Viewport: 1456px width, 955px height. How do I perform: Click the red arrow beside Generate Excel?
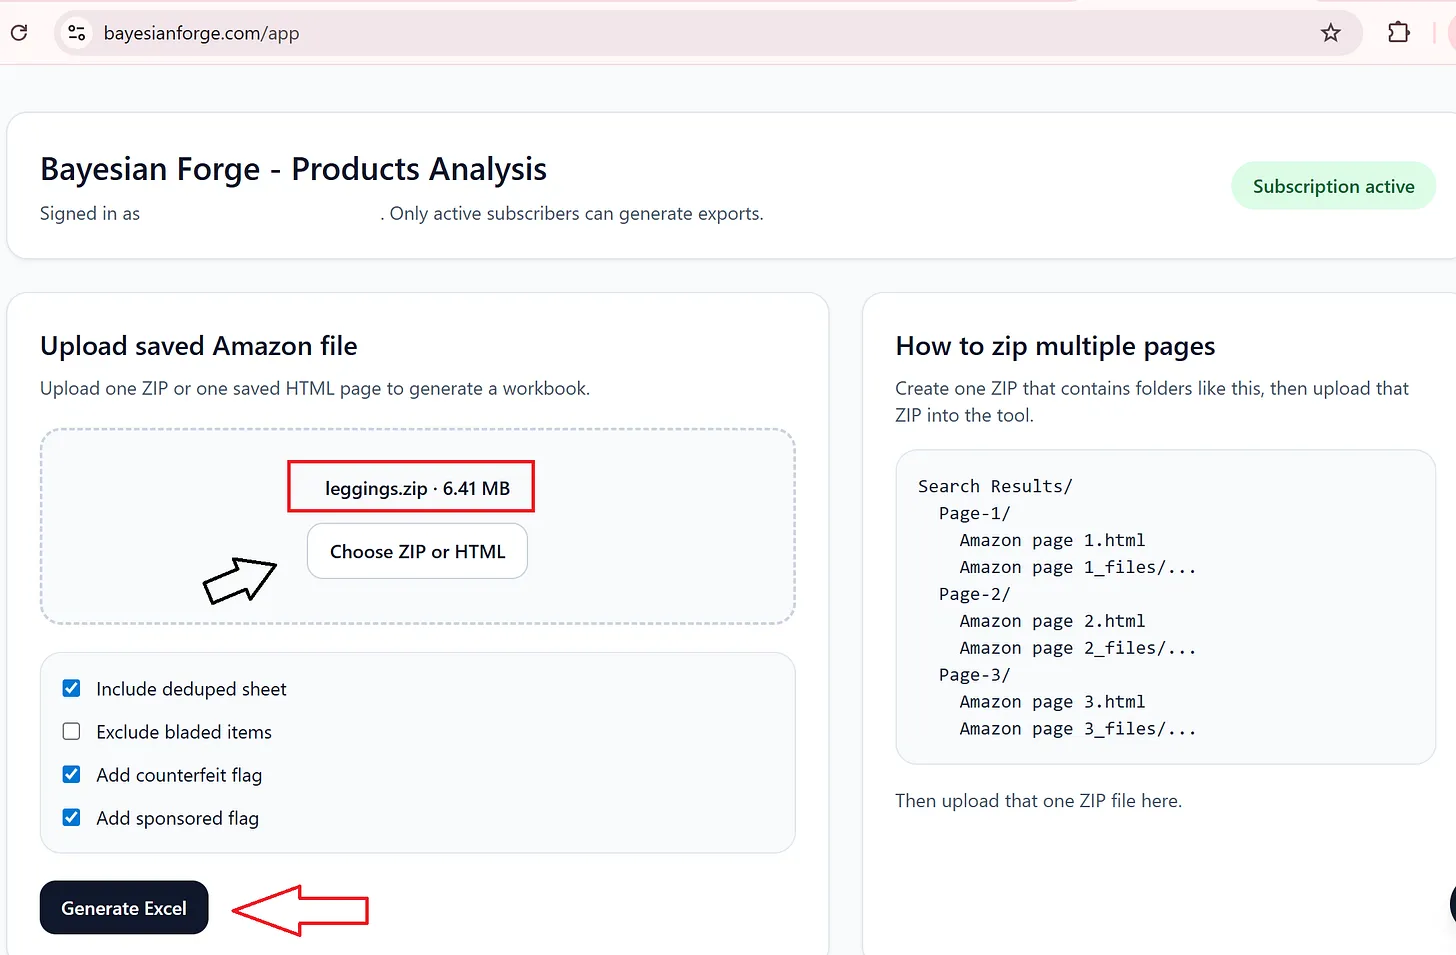301,910
